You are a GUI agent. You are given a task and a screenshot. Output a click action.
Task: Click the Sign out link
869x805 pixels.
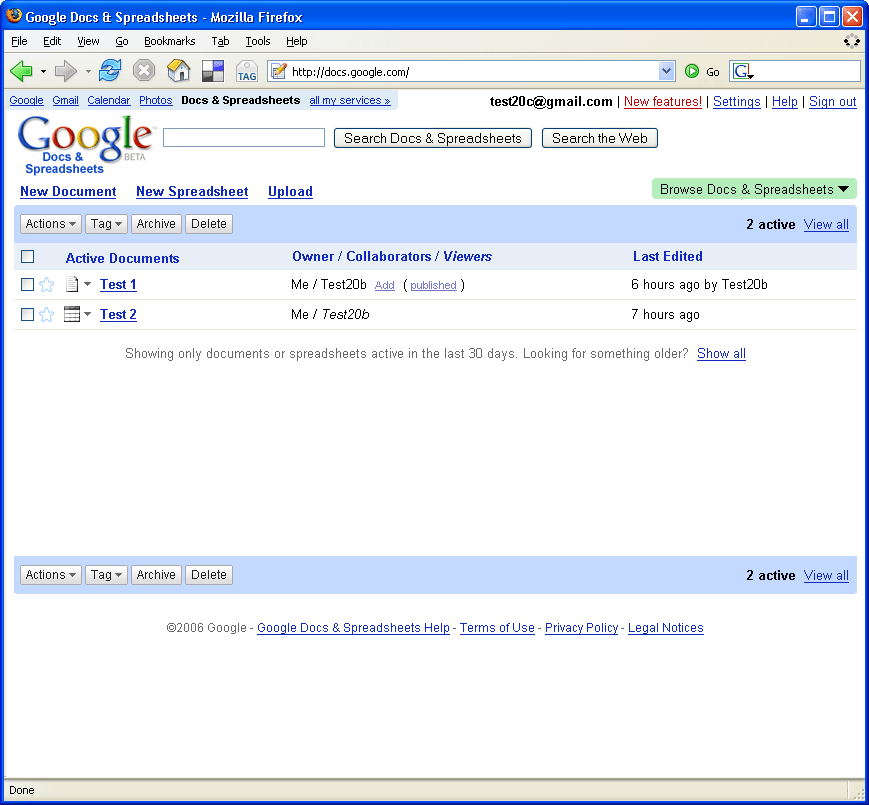click(832, 101)
